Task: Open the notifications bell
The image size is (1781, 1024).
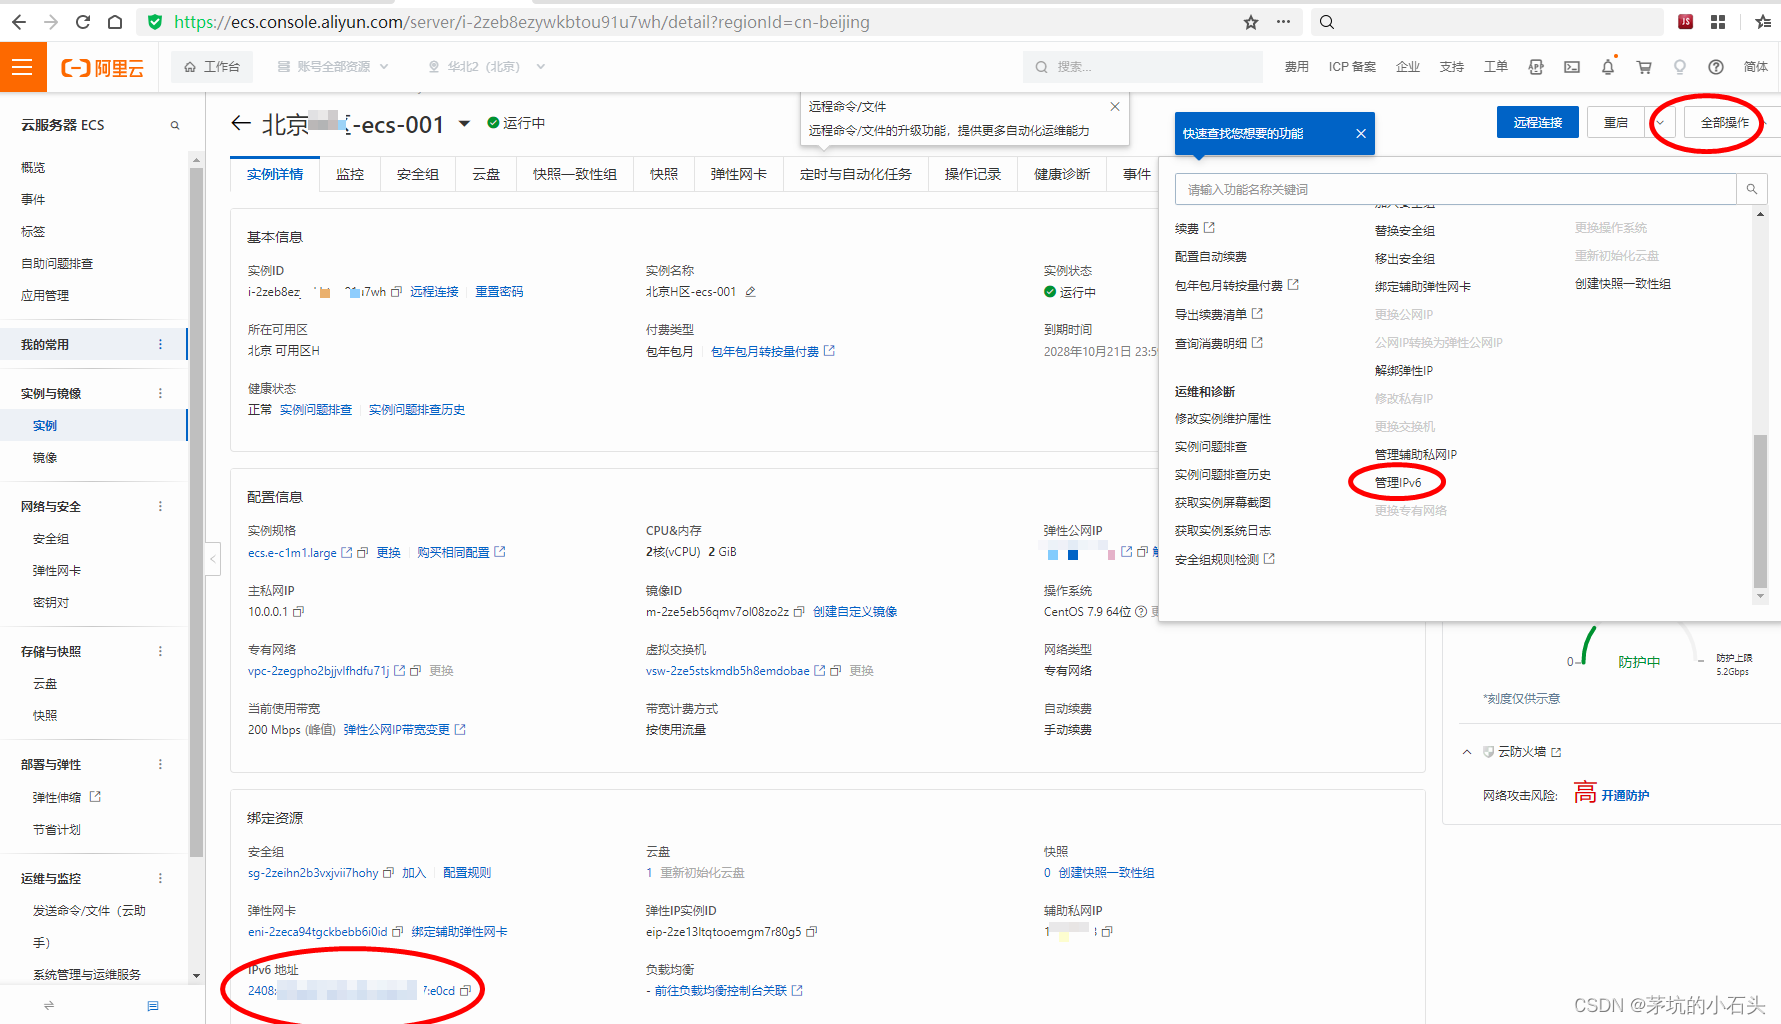Action: point(1608,67)
